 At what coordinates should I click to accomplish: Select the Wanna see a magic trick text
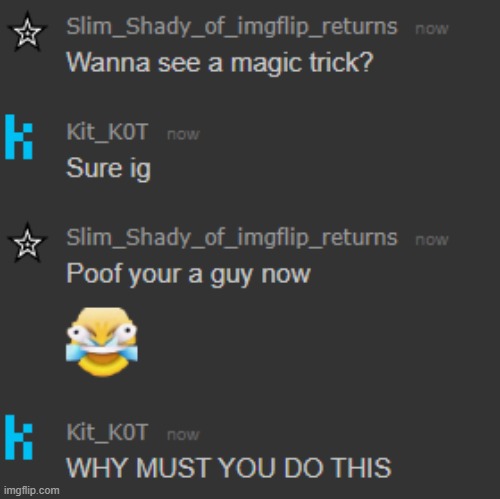click(220, 63)
